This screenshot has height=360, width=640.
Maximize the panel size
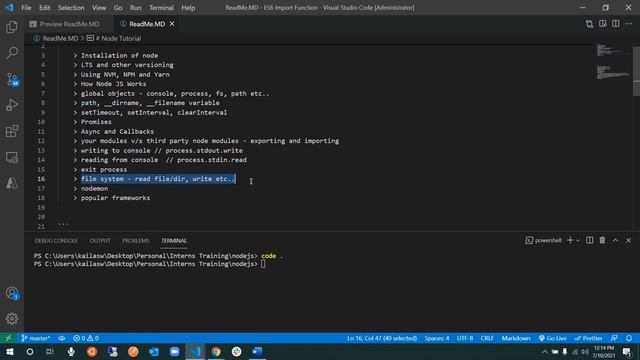coord(615,240)
